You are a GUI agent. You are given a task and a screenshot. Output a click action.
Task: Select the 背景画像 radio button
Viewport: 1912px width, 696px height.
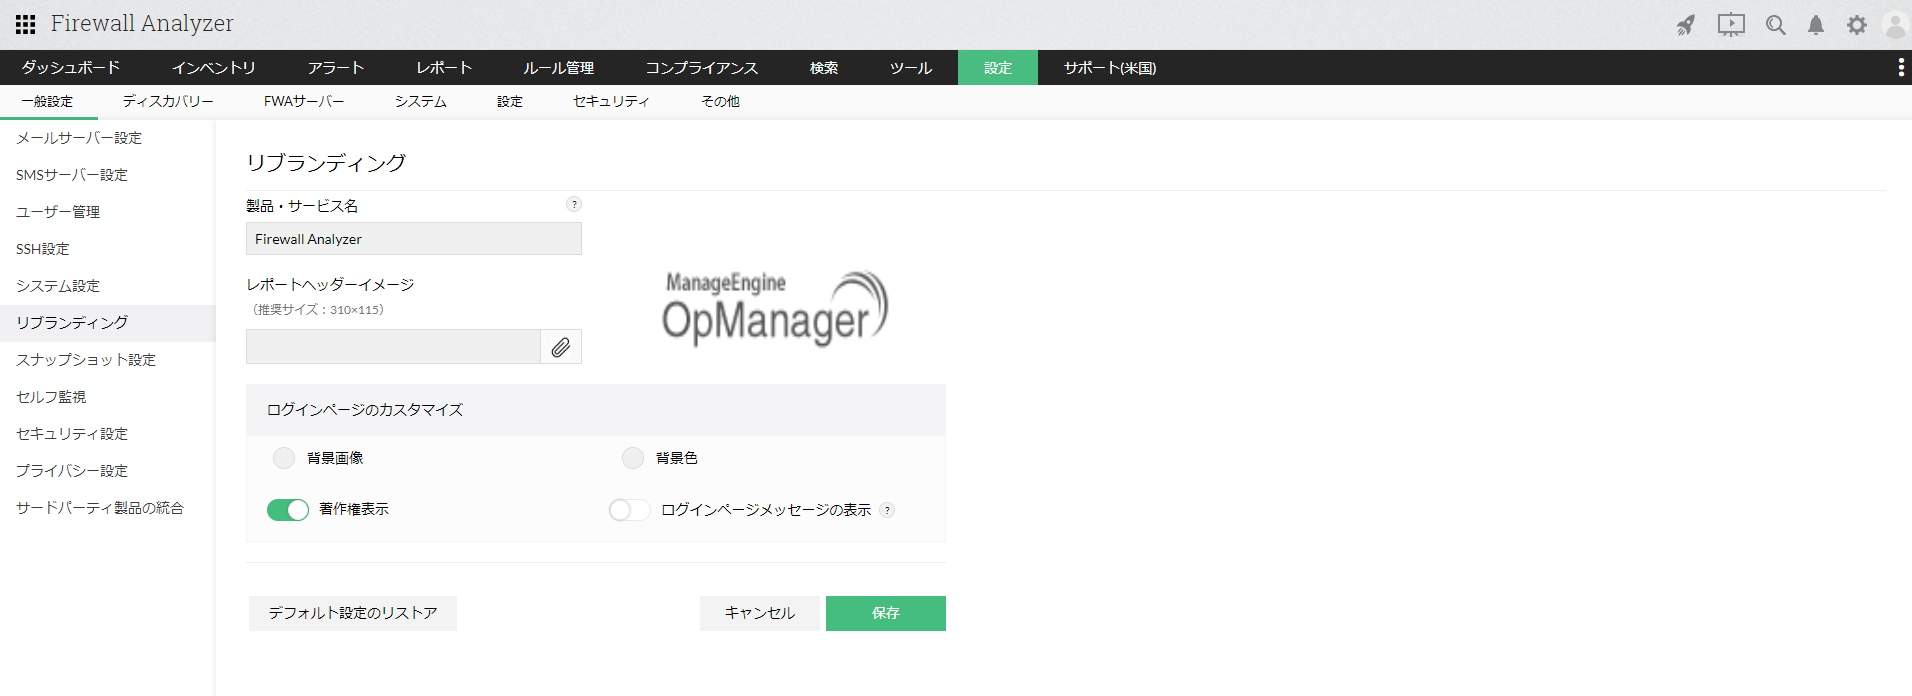tap(284, 458)
